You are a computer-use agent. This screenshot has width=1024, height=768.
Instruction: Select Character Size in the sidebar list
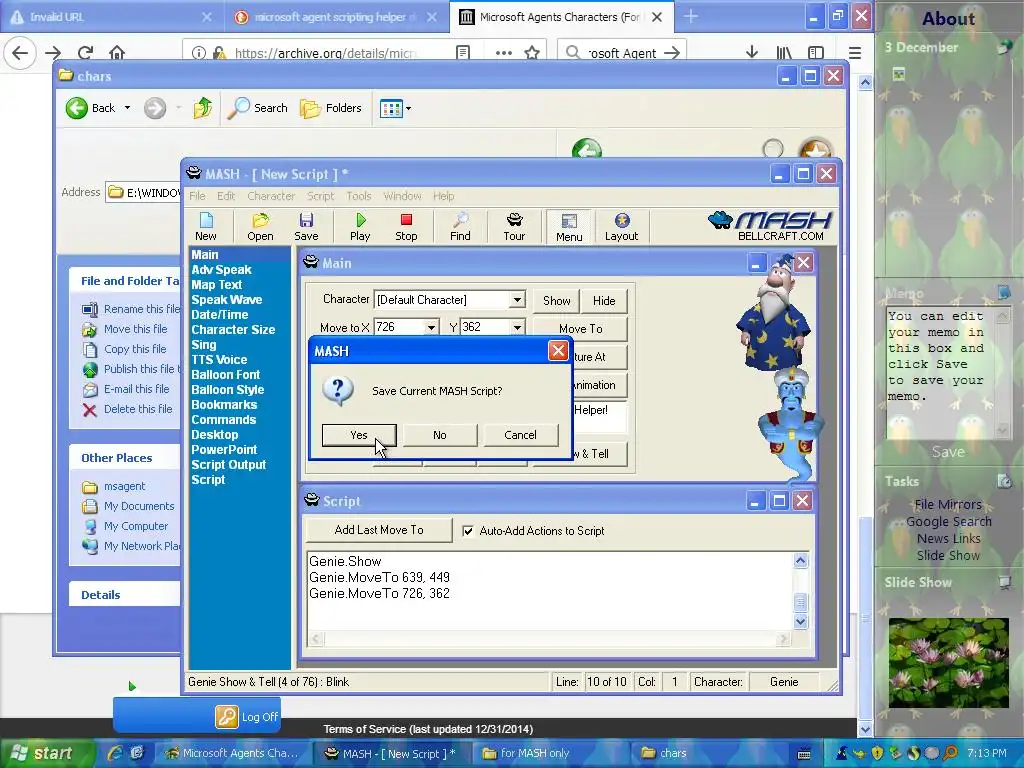(233, 330)
